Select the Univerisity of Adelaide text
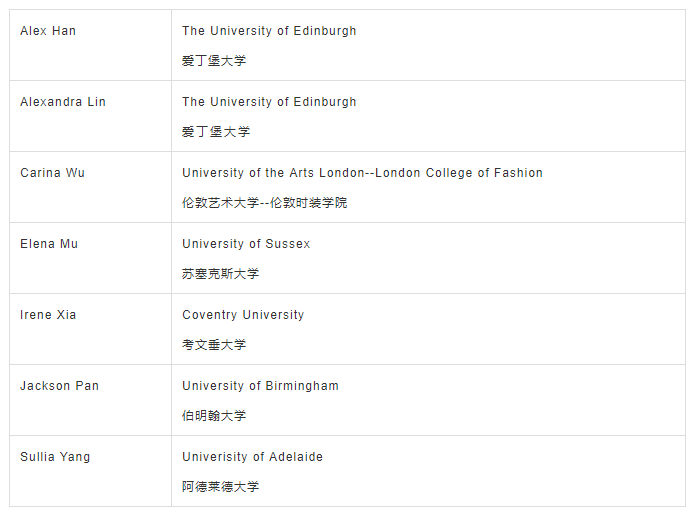The image size is (697, 515). pyautogui.click(x=252, y=457)
